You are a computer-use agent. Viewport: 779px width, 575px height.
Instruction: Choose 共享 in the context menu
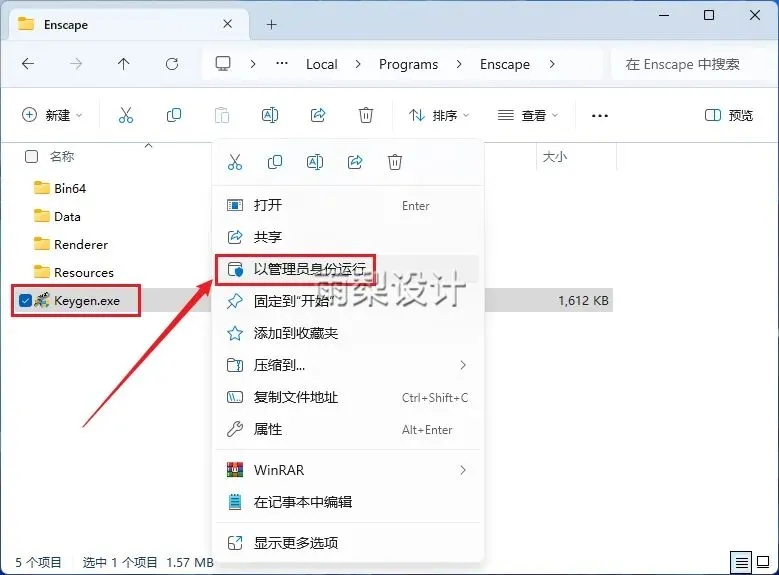347,237
